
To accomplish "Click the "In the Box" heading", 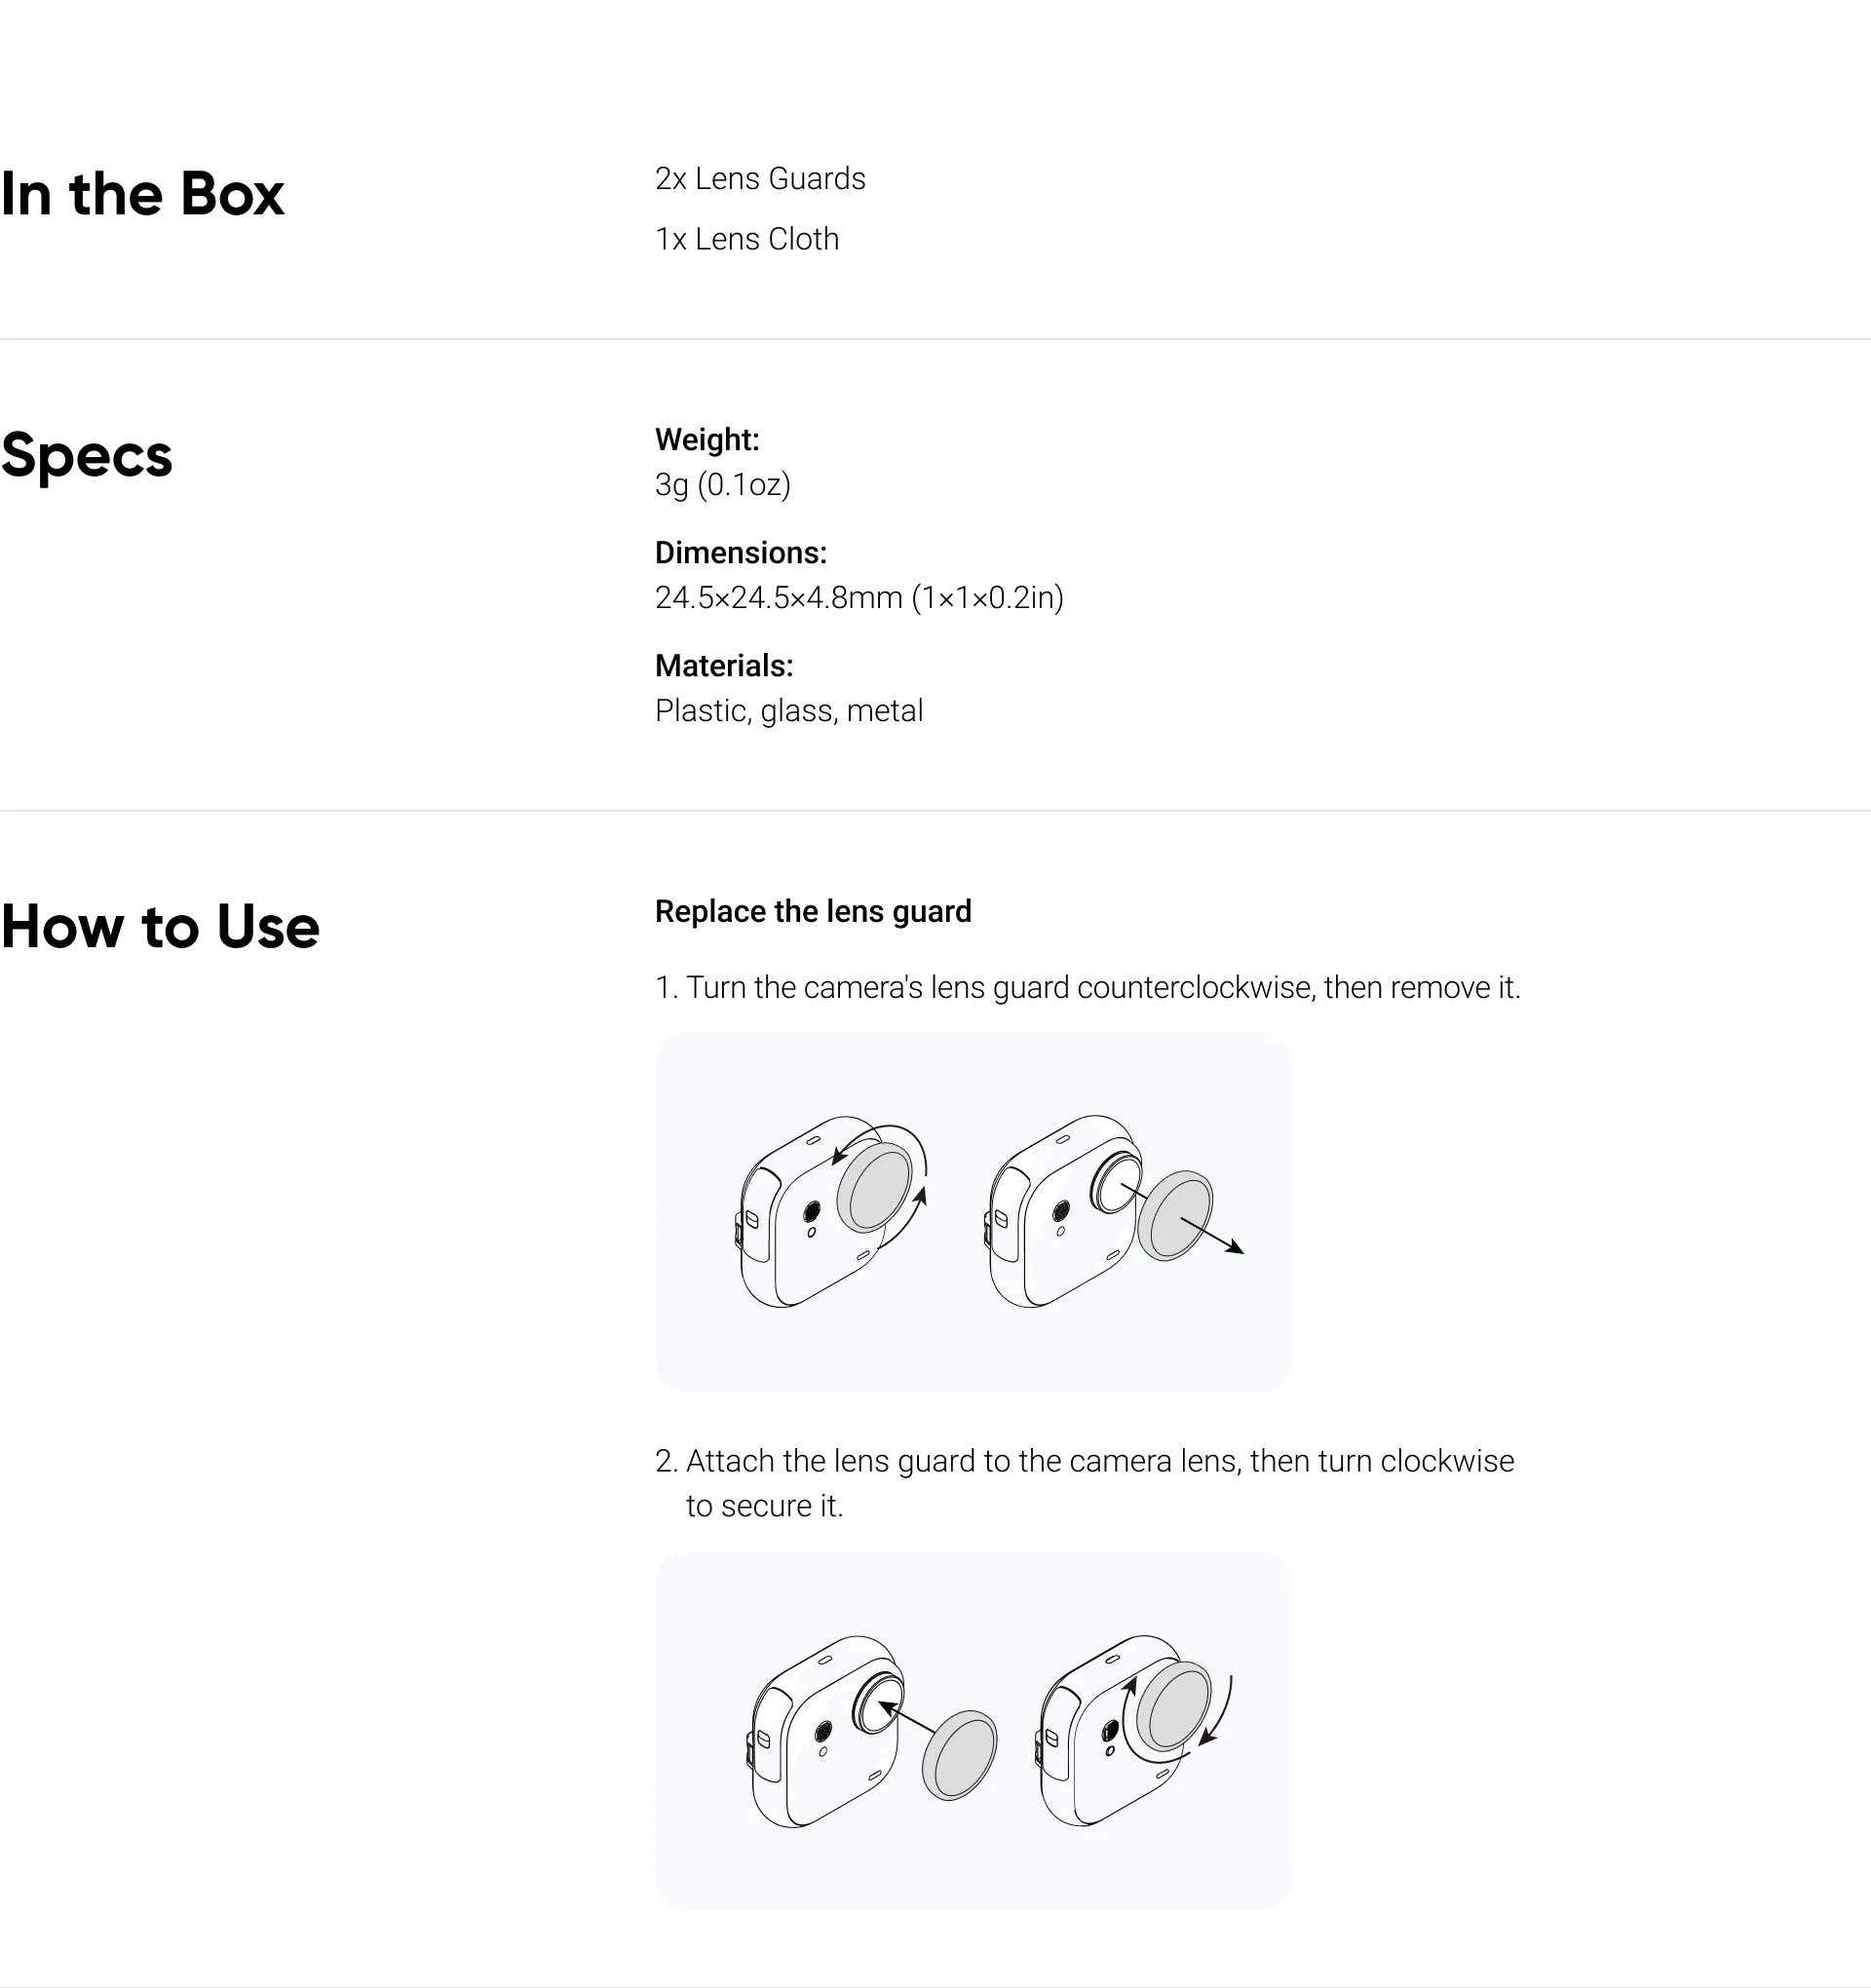I will (x=143, y=193).
